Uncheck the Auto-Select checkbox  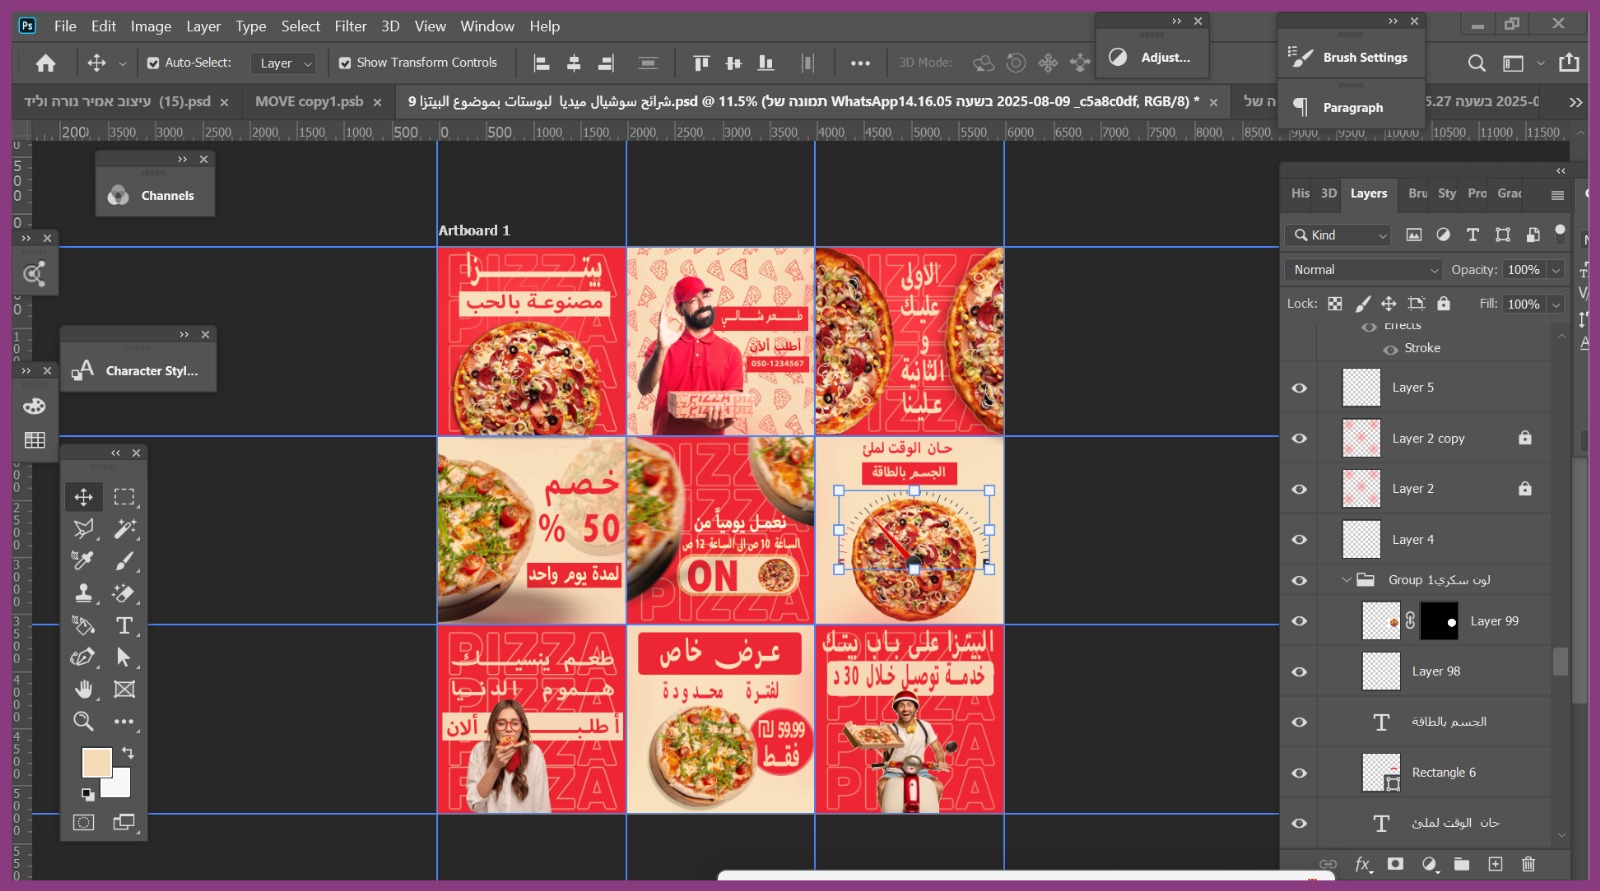pos(153,63)
